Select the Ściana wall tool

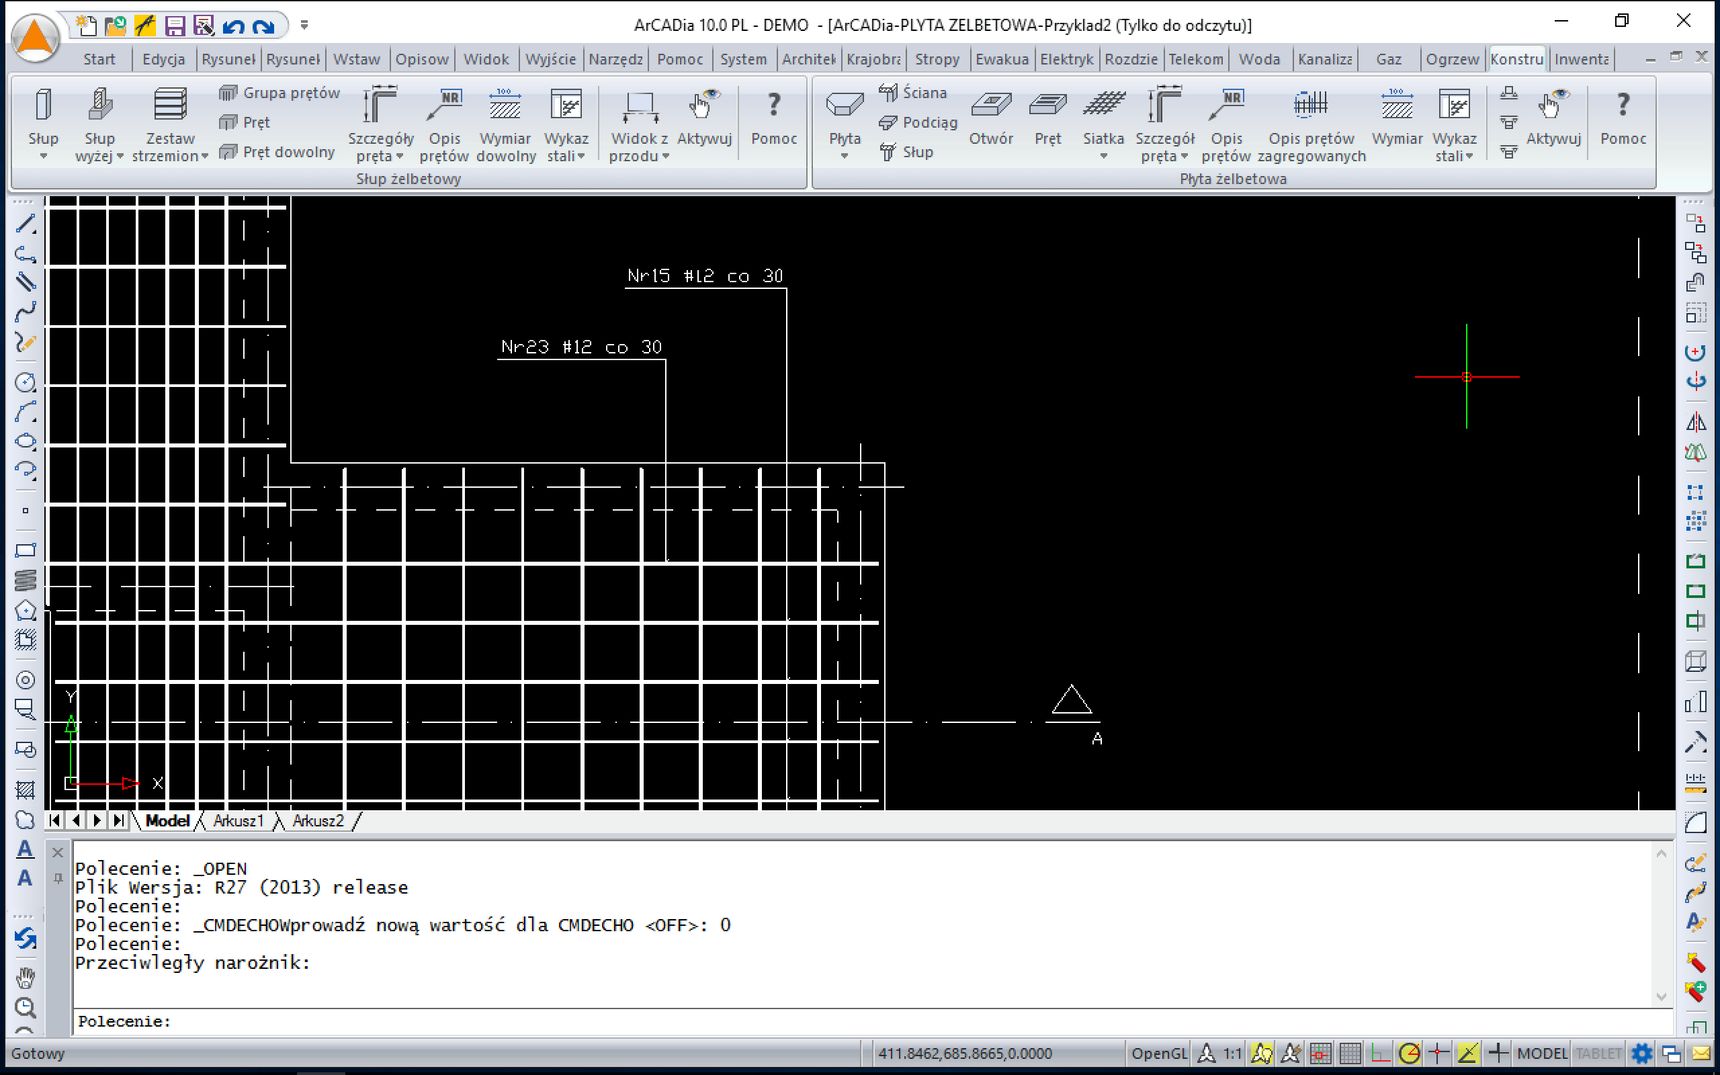(913, 93)
